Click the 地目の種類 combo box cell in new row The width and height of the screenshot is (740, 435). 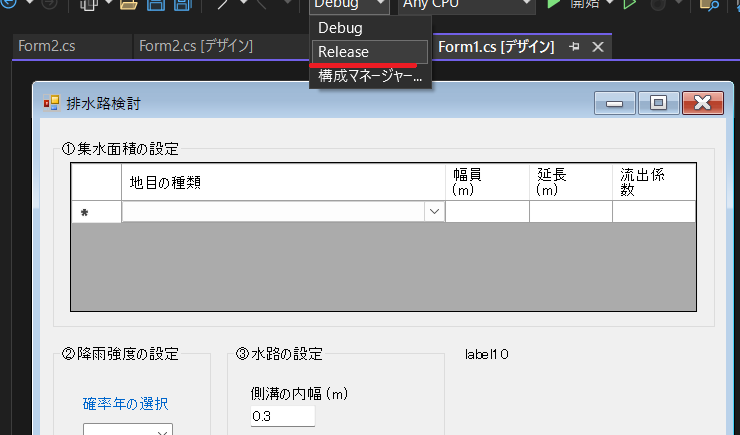283,212
